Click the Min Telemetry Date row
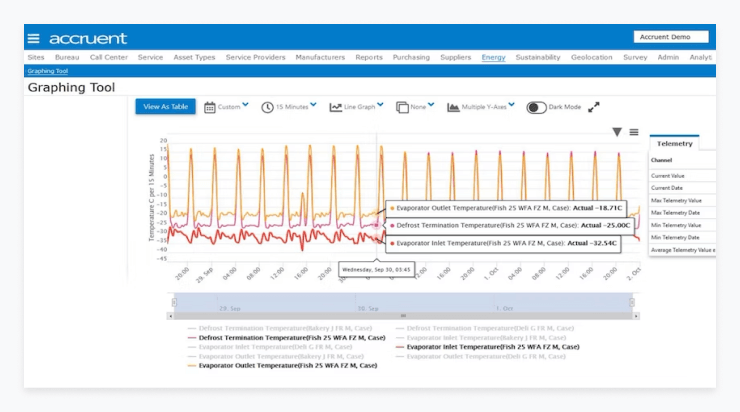 [x=682, y=237]
